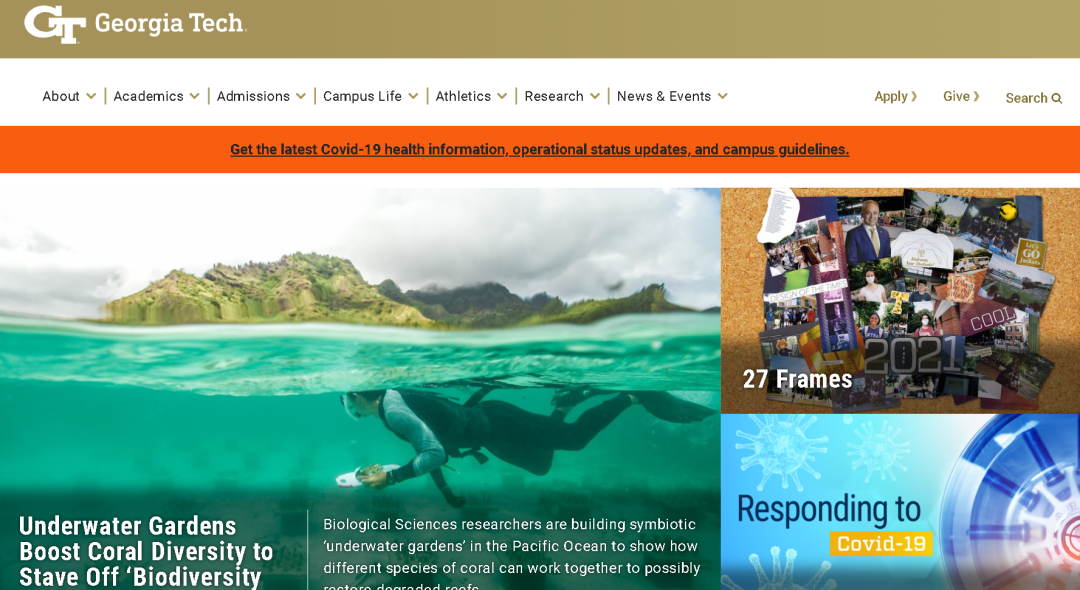Select the Campus Life menu item
The height and width of the screenshot is (590, 1080).
pos(362,96)
